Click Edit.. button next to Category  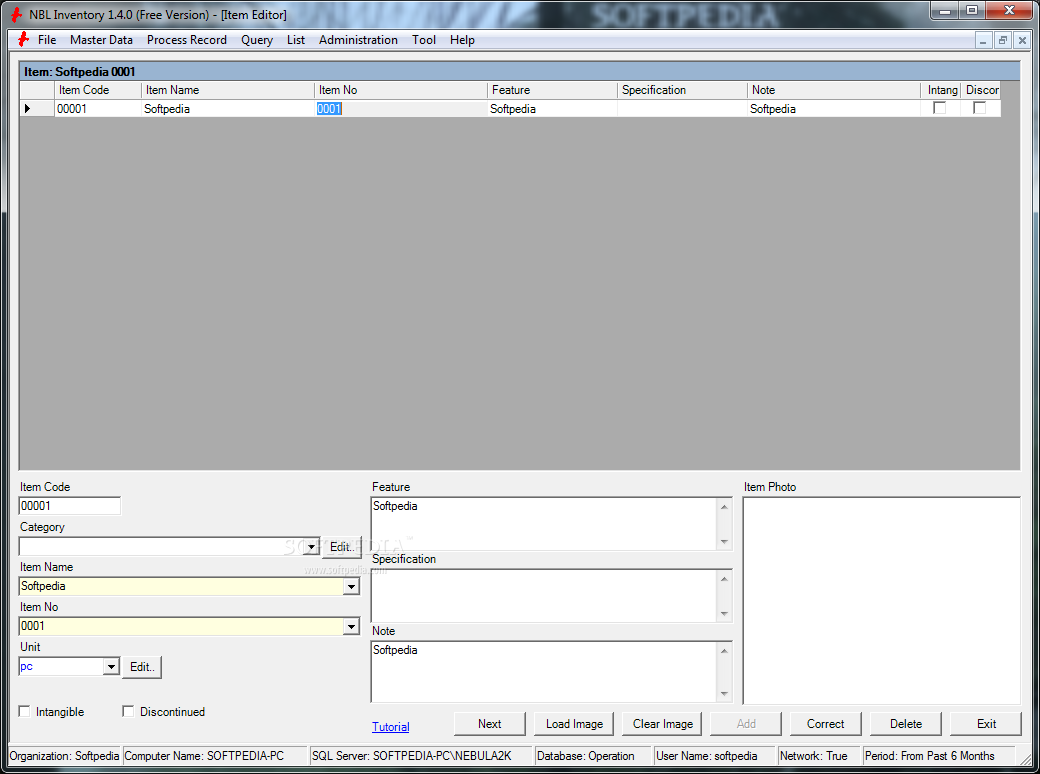(342, 547)
